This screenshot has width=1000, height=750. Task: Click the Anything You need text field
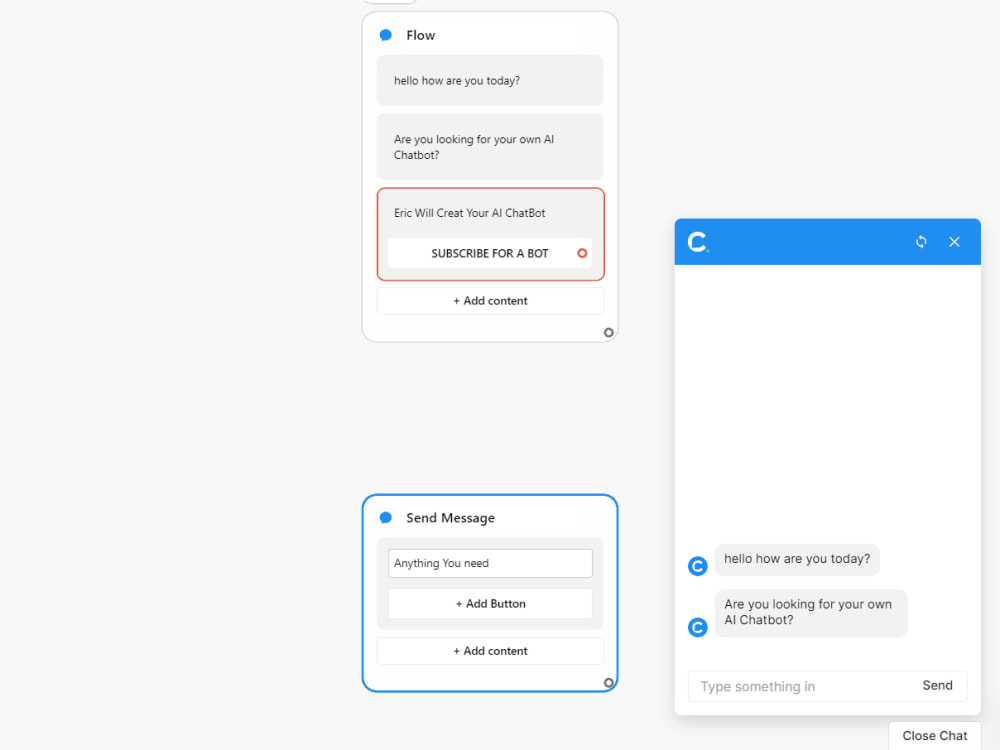(x=489, y=563)
